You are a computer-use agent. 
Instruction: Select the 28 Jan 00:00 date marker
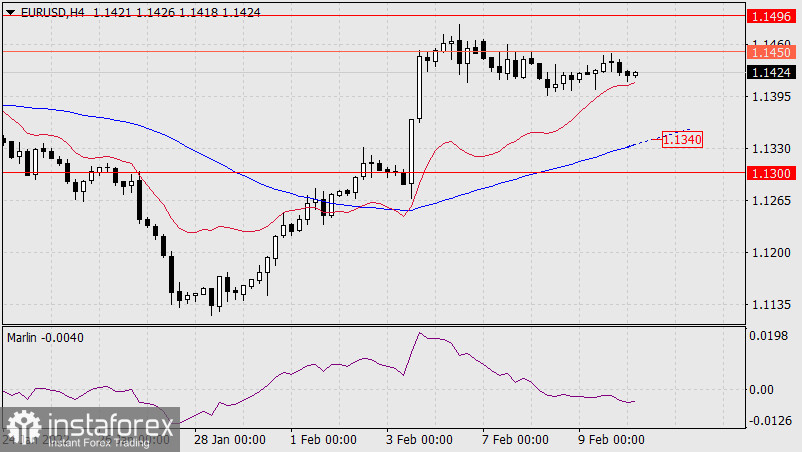229,440
